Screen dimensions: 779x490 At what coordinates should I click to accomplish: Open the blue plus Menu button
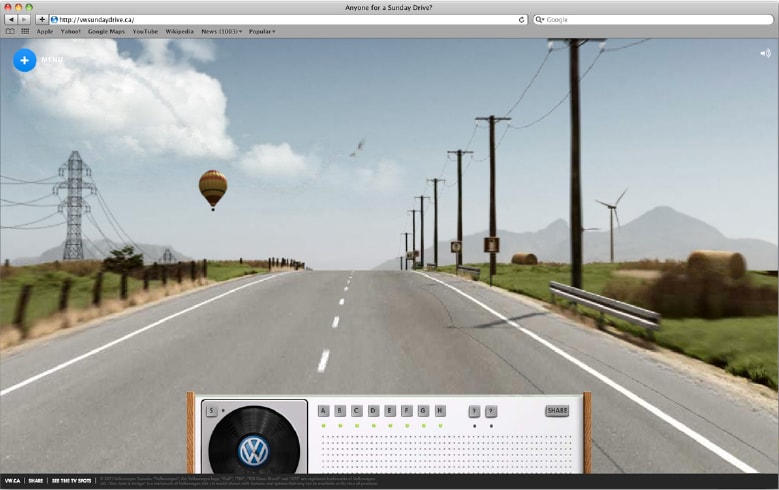click(x=24, y=60)
